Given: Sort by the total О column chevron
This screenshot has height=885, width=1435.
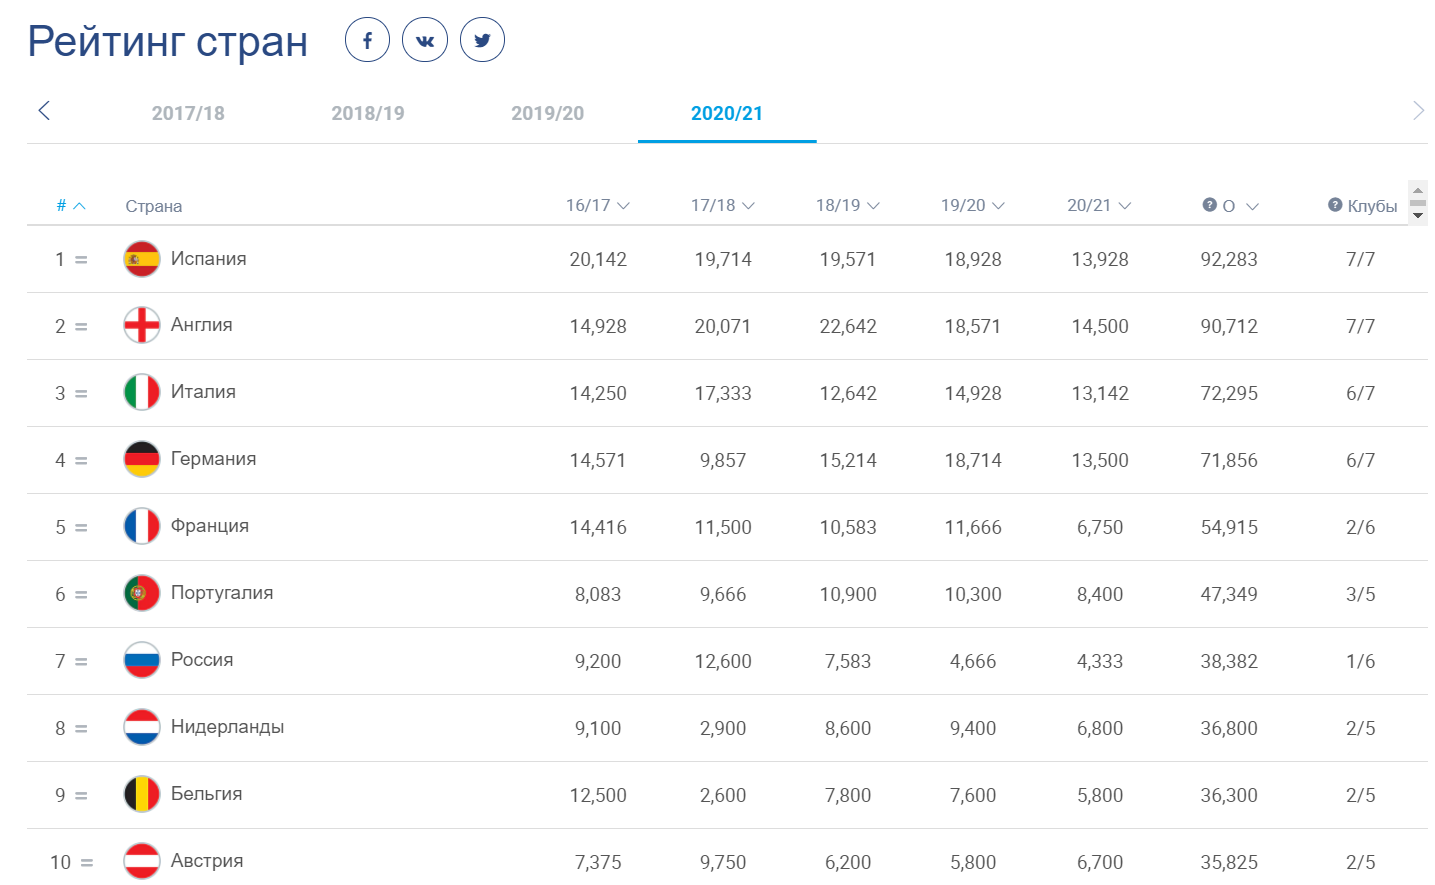Looking at the screenshot, I should click(x=1252, y=207).
